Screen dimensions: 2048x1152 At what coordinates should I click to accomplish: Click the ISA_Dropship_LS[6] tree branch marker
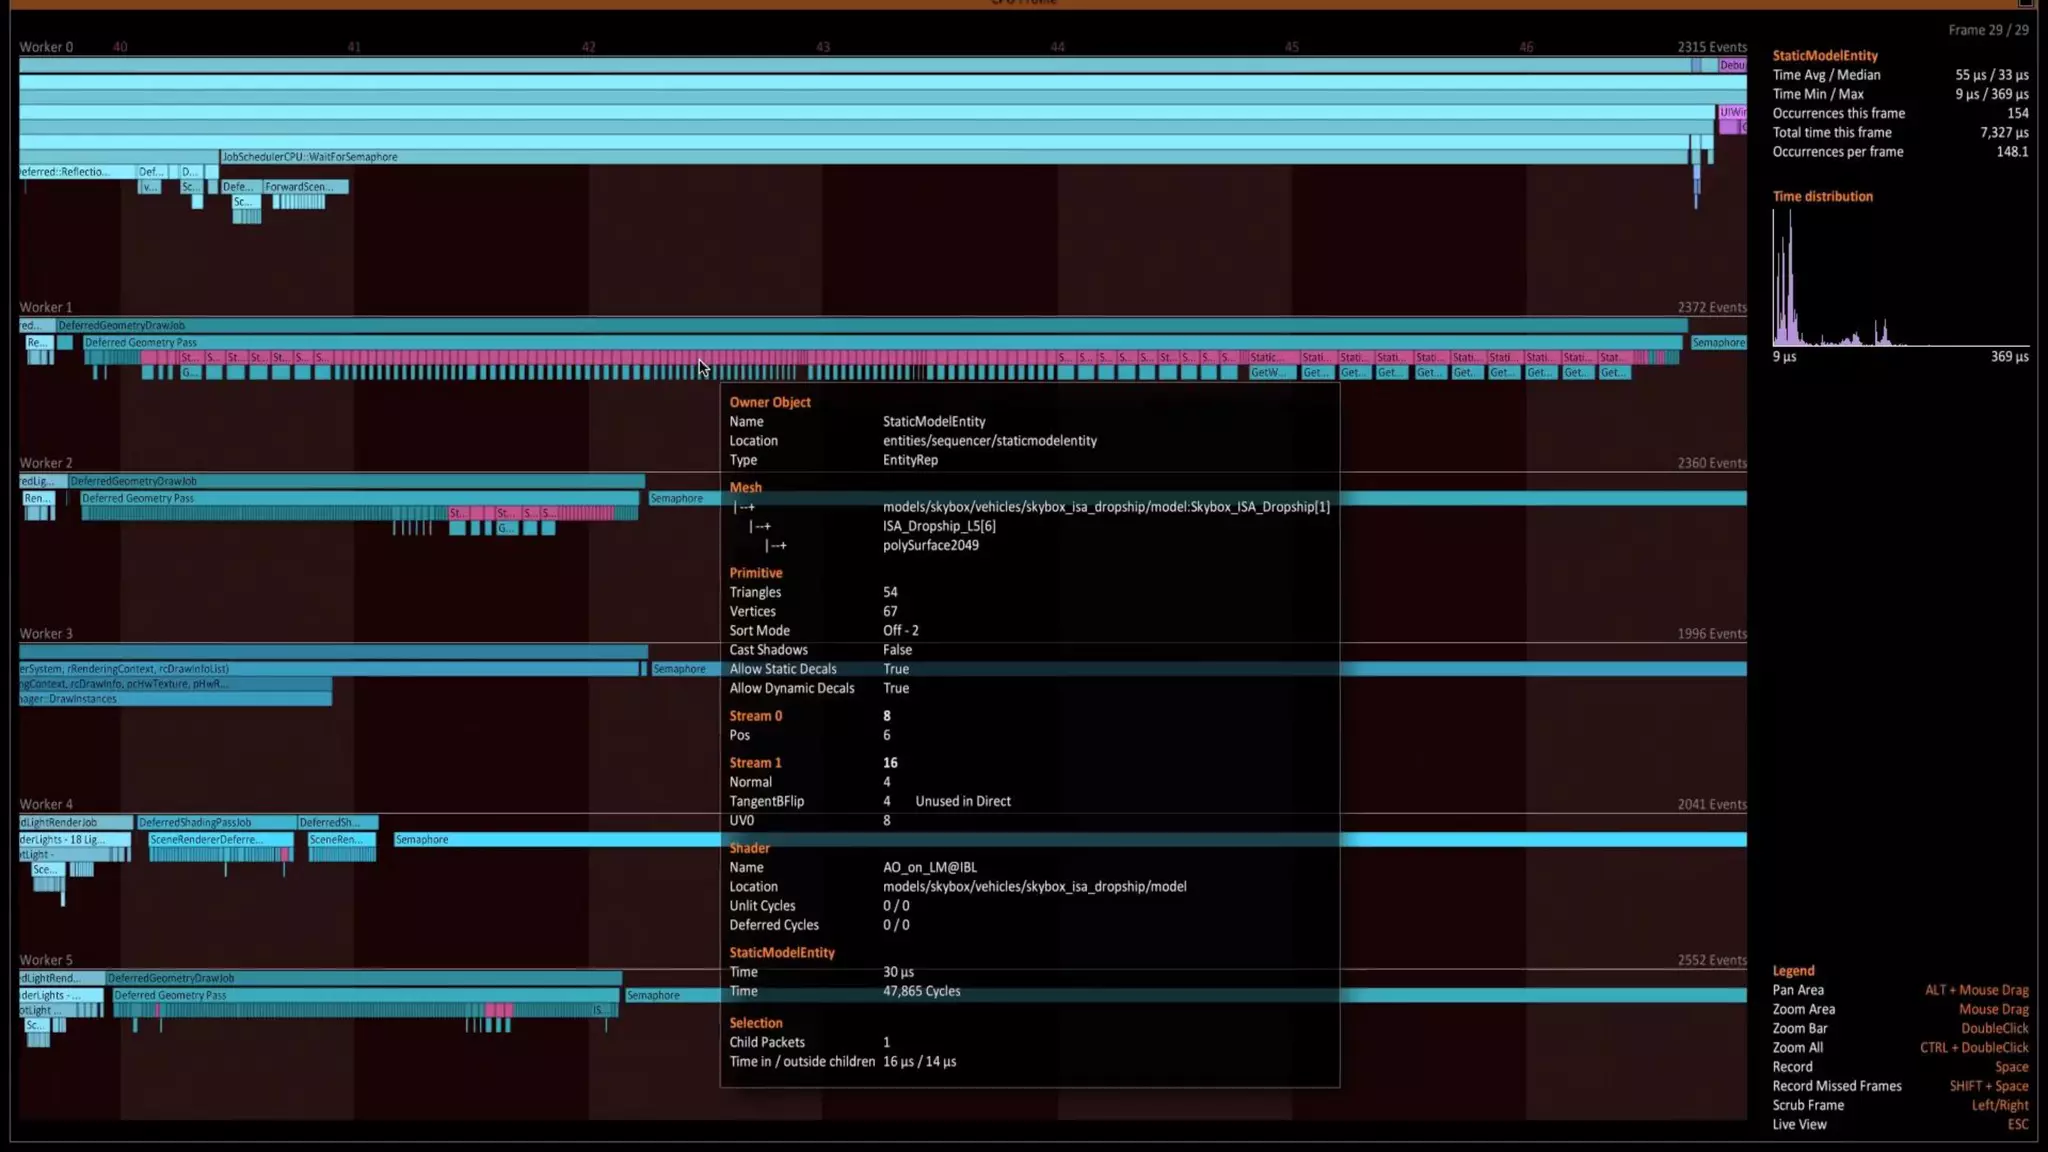pos(761,526)
